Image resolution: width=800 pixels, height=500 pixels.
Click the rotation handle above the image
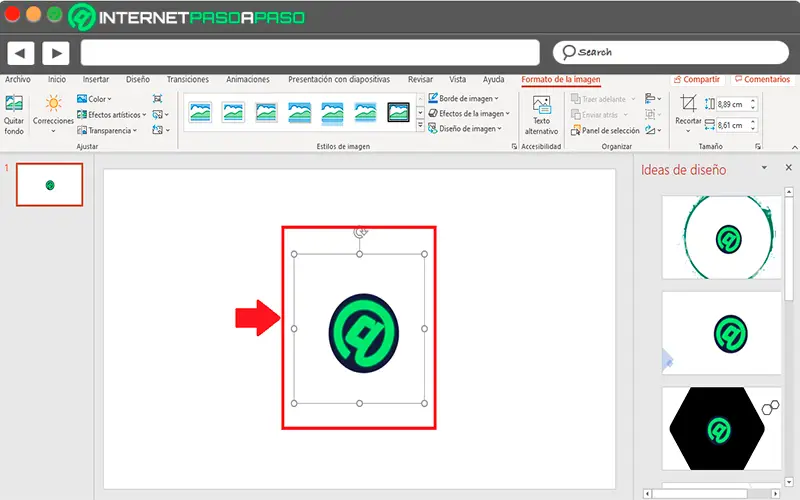coord(360,232)
